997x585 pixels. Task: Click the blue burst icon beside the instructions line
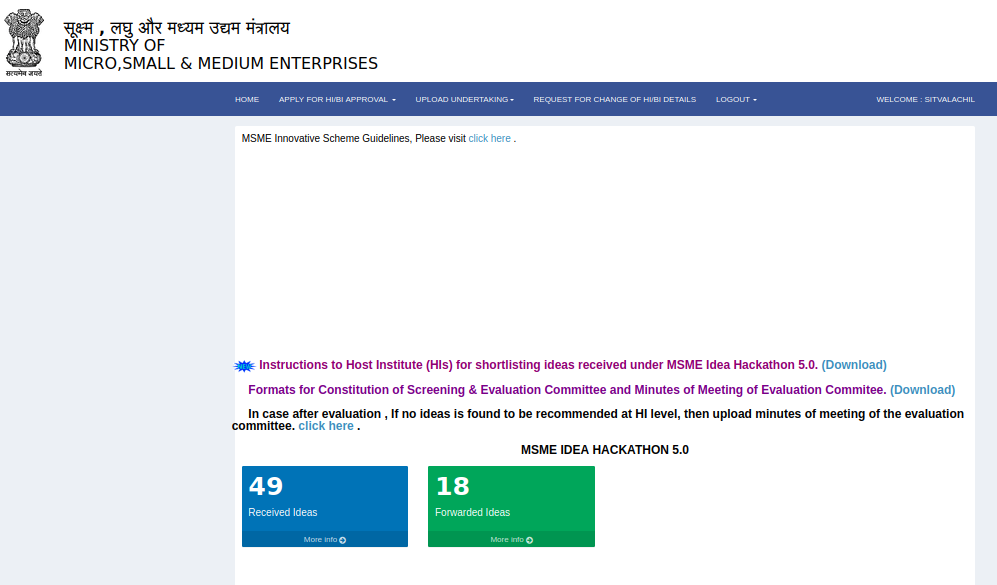(x=244, y=364)
